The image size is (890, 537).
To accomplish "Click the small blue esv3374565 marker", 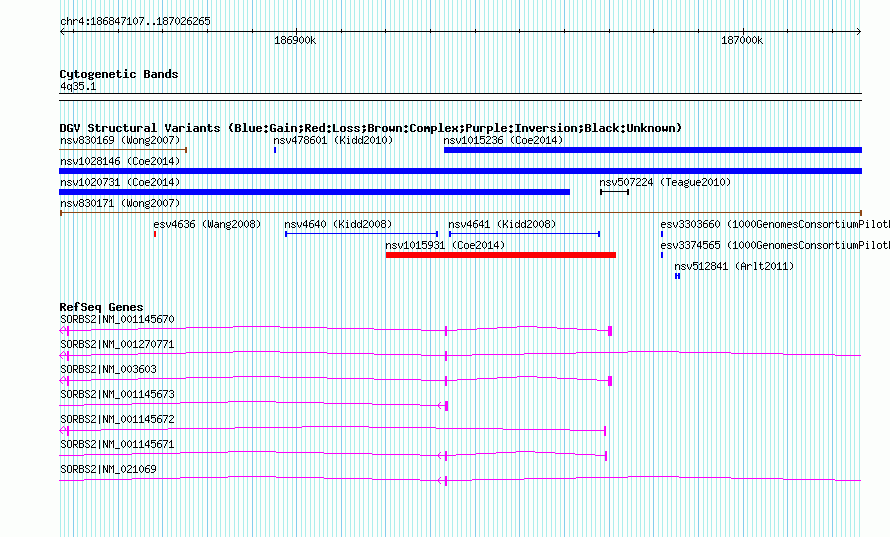I will tap(662, 255).
